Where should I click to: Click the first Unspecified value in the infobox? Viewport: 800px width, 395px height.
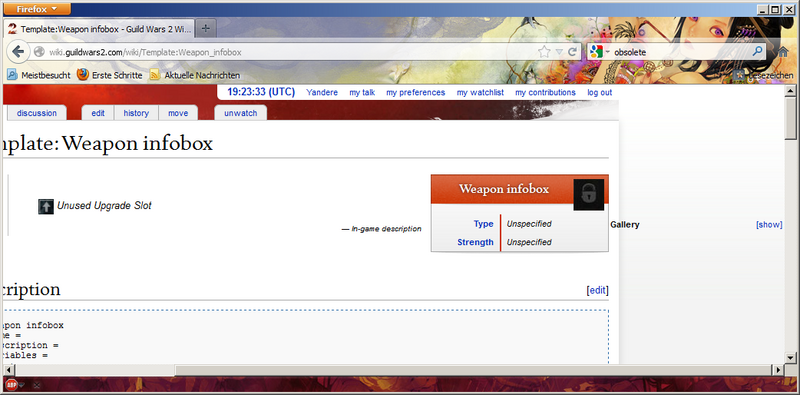pyautogui.click(x=529, y=224)
